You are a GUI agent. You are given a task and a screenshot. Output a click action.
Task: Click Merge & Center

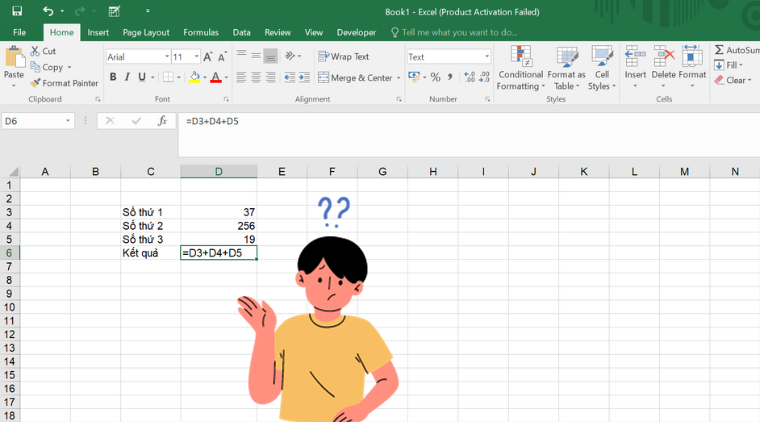coord(355,78)
